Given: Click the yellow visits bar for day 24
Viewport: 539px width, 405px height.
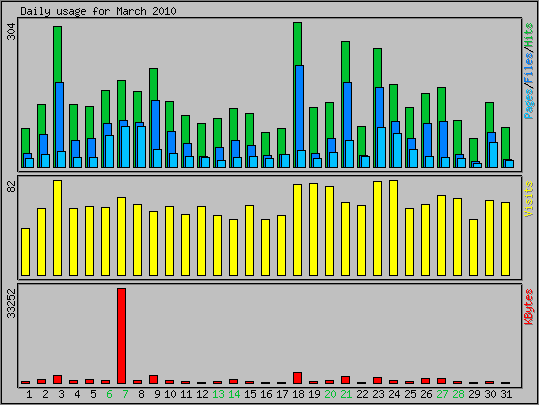Looking at the screenshot, I should (x=393, y=228).
